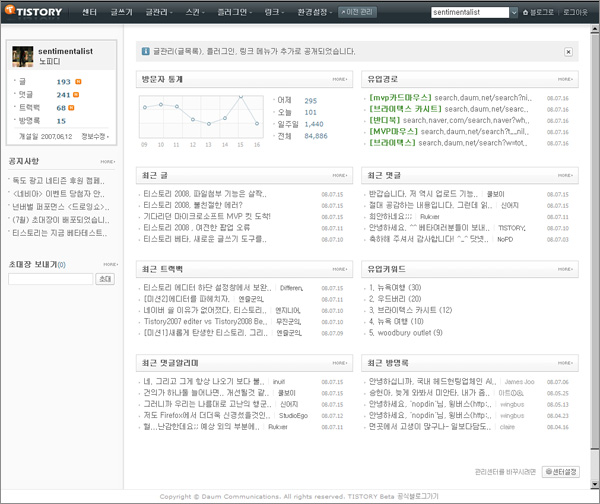Screen dimensions: 600x504
Task: Click the orange icon beside 댓글 241
Action: click(x=76, y=95)
